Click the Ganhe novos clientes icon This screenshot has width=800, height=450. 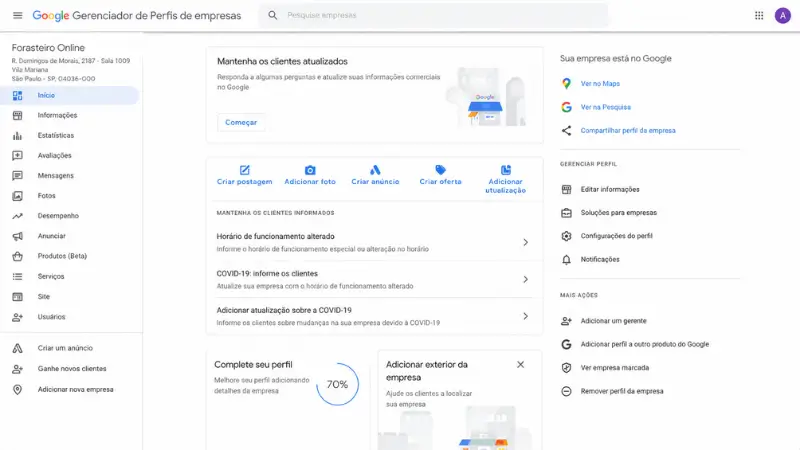tap(17, 369)
